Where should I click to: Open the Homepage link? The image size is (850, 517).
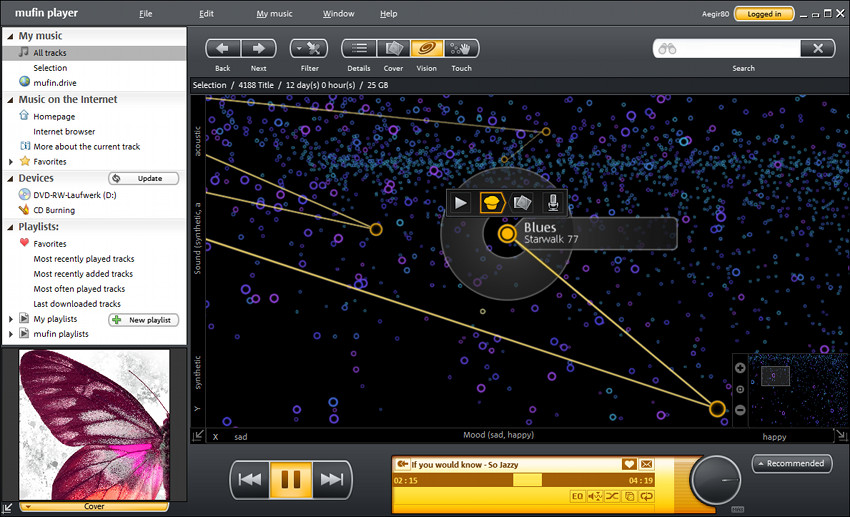(x=54, y=117)
